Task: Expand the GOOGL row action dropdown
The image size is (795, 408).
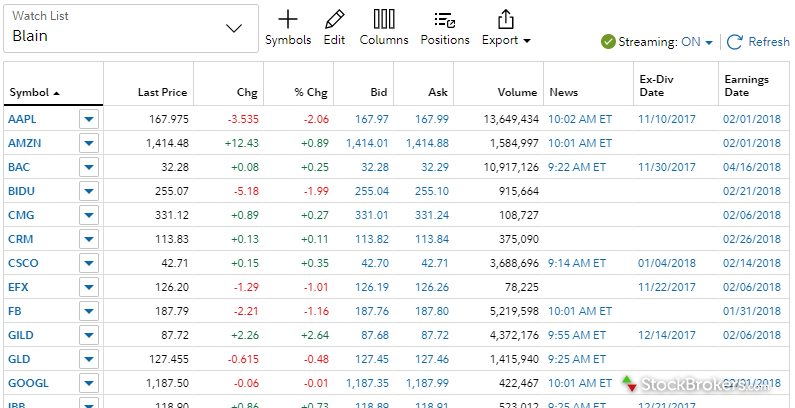Action: coord(89,383)
